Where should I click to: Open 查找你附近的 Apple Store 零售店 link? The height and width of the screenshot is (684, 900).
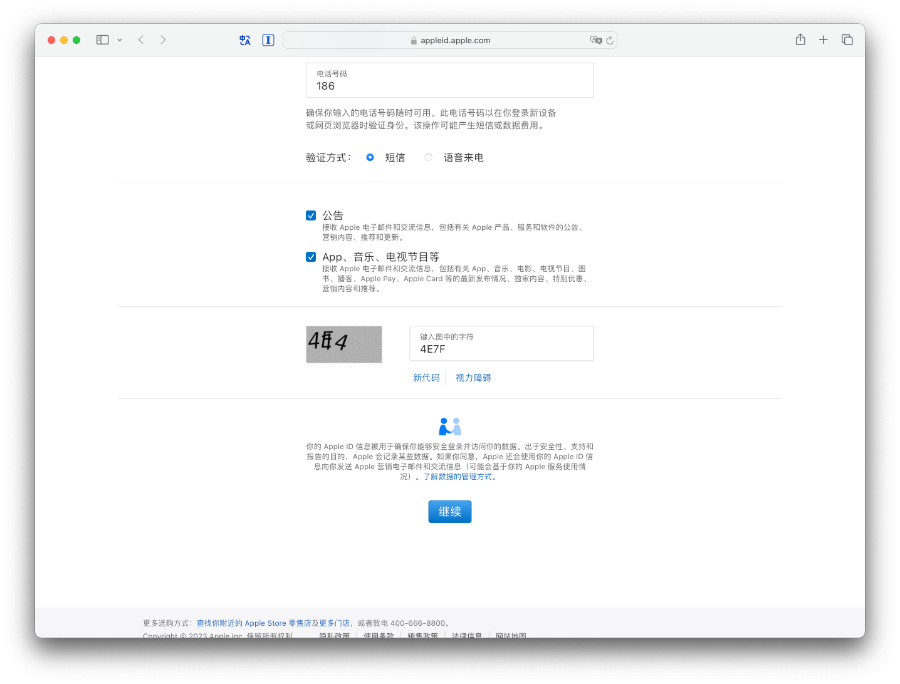coord(254,623)
